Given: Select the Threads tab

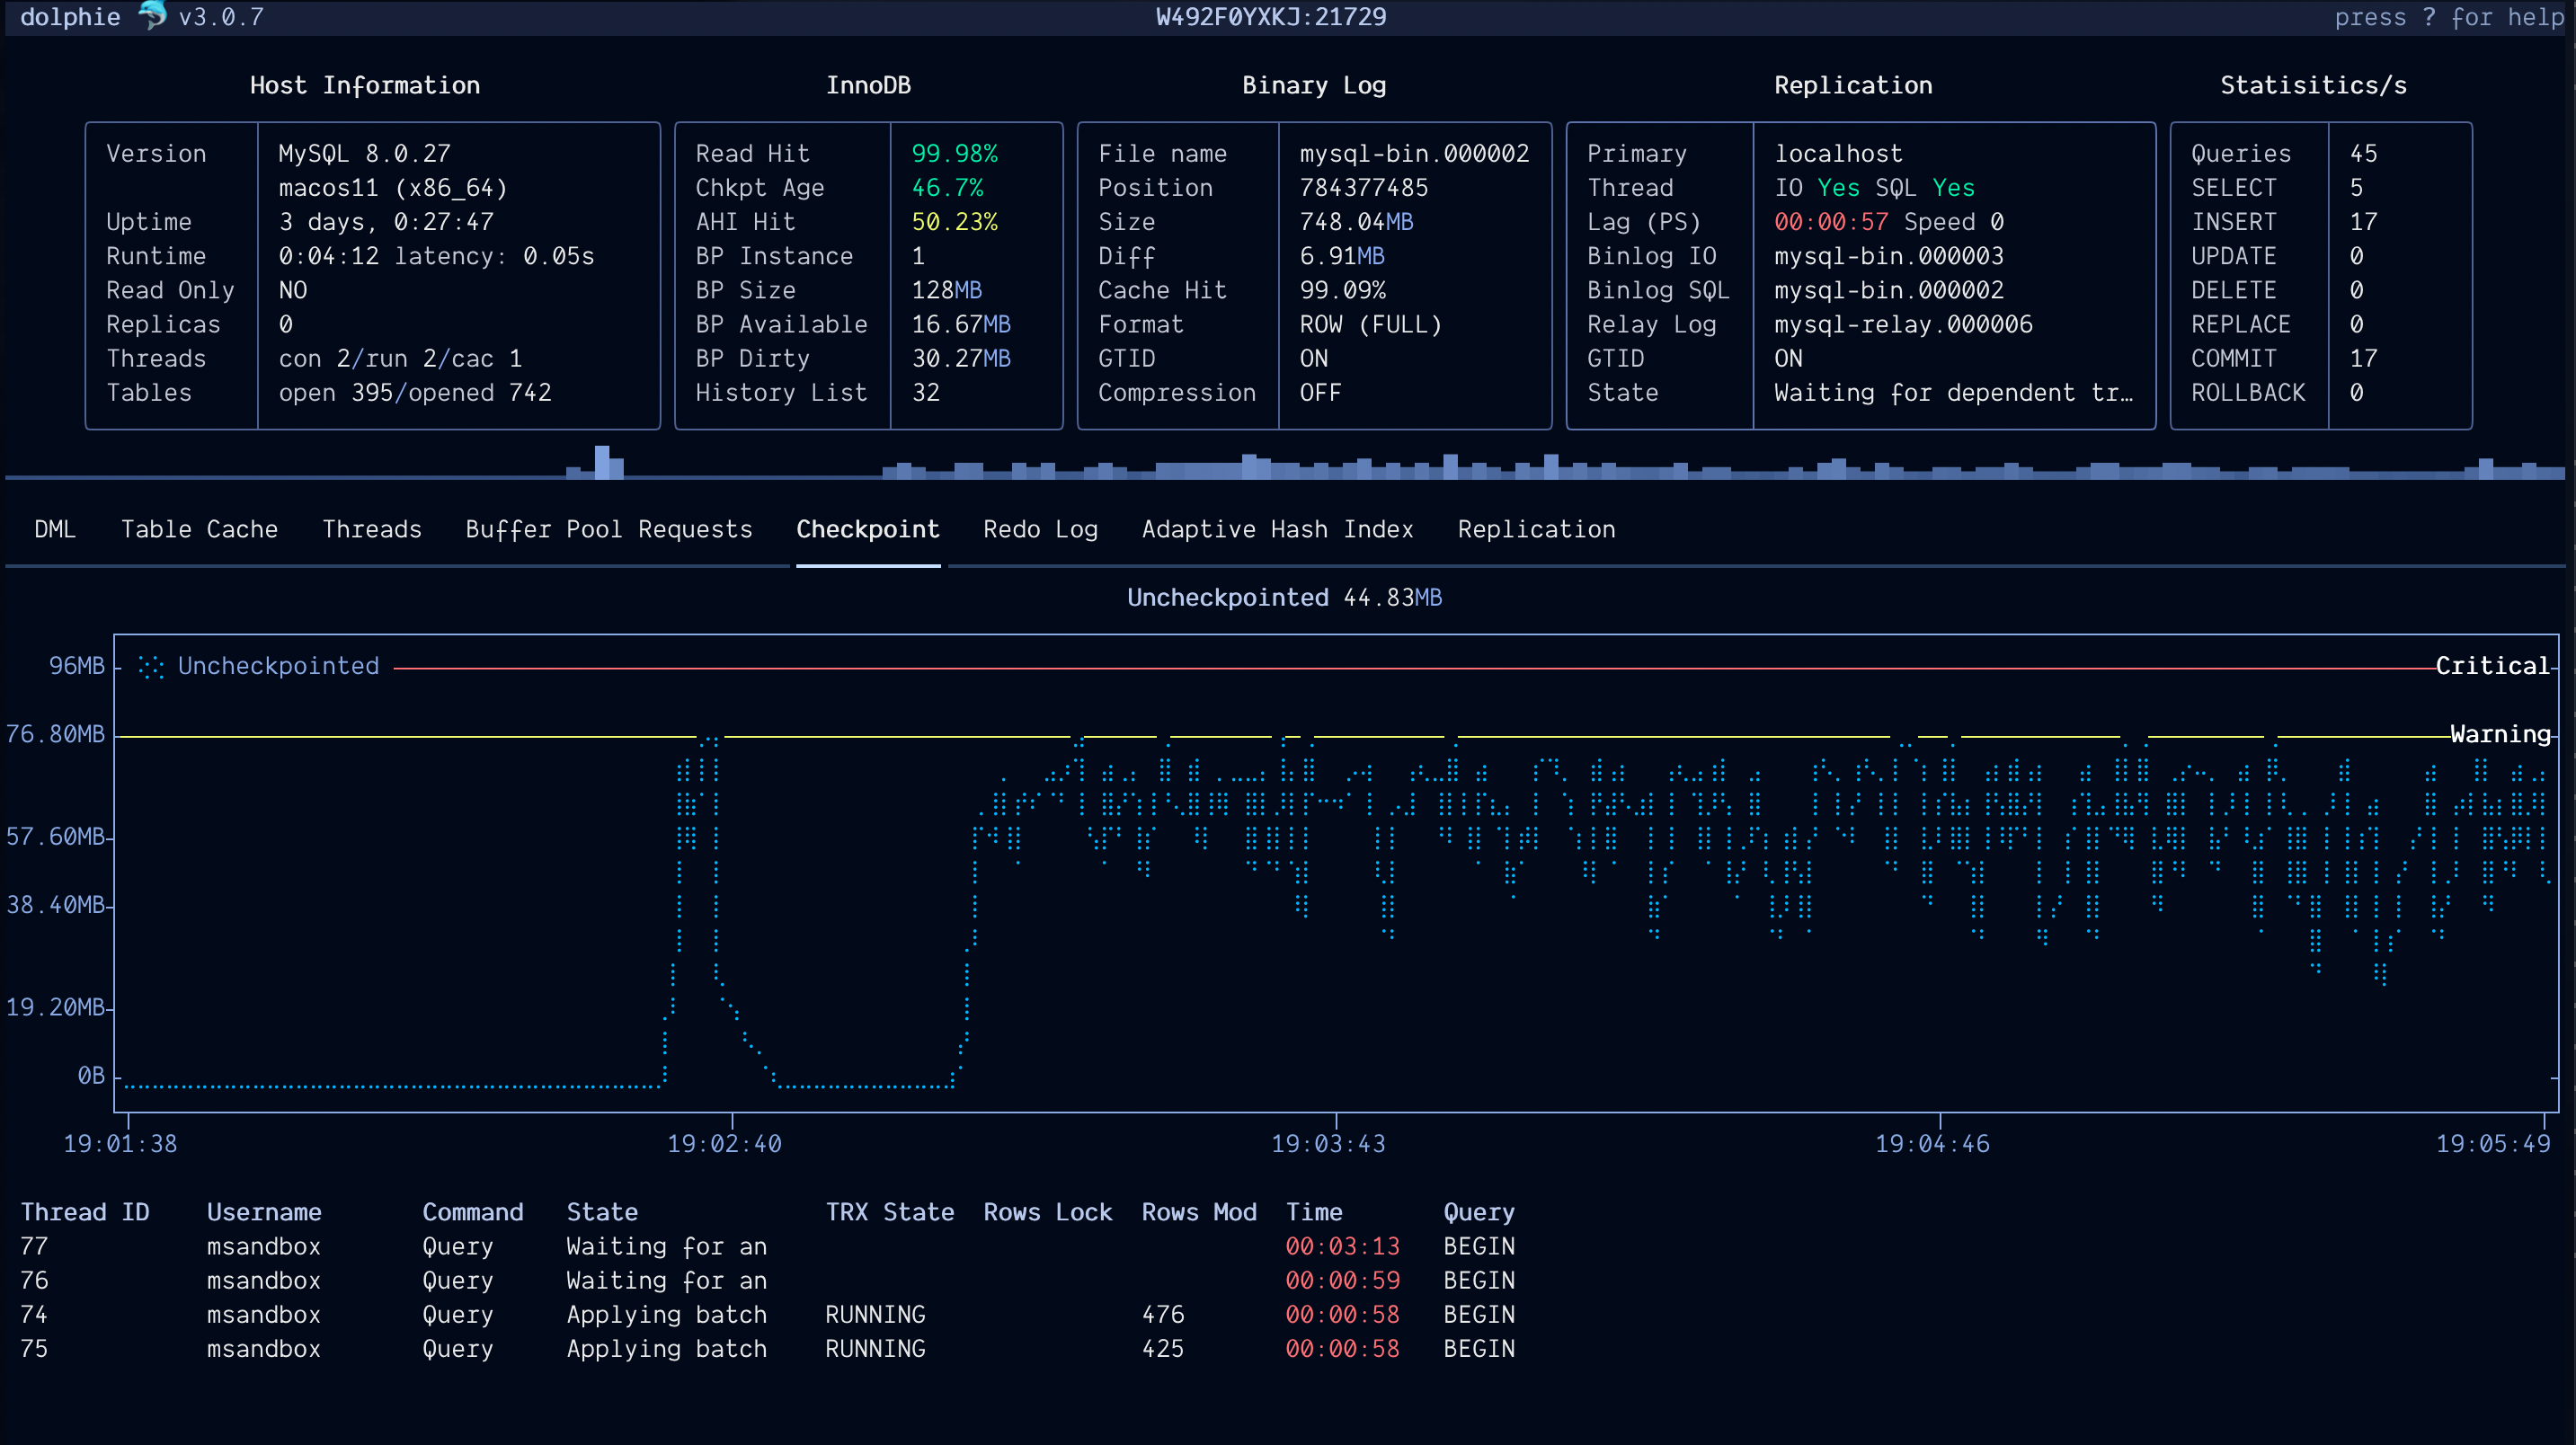Looking at the screenshot, I should [x=372, y=529].
